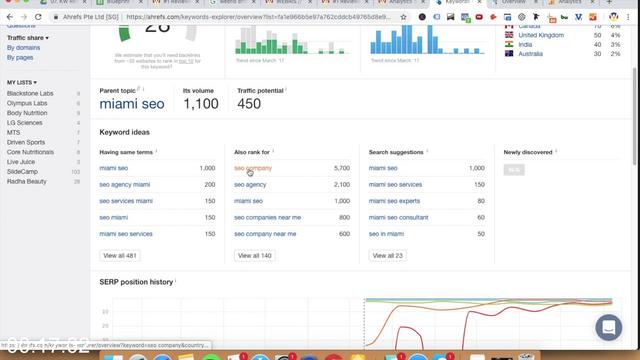Open seo company under Also rank for

[x=253, y=168]
